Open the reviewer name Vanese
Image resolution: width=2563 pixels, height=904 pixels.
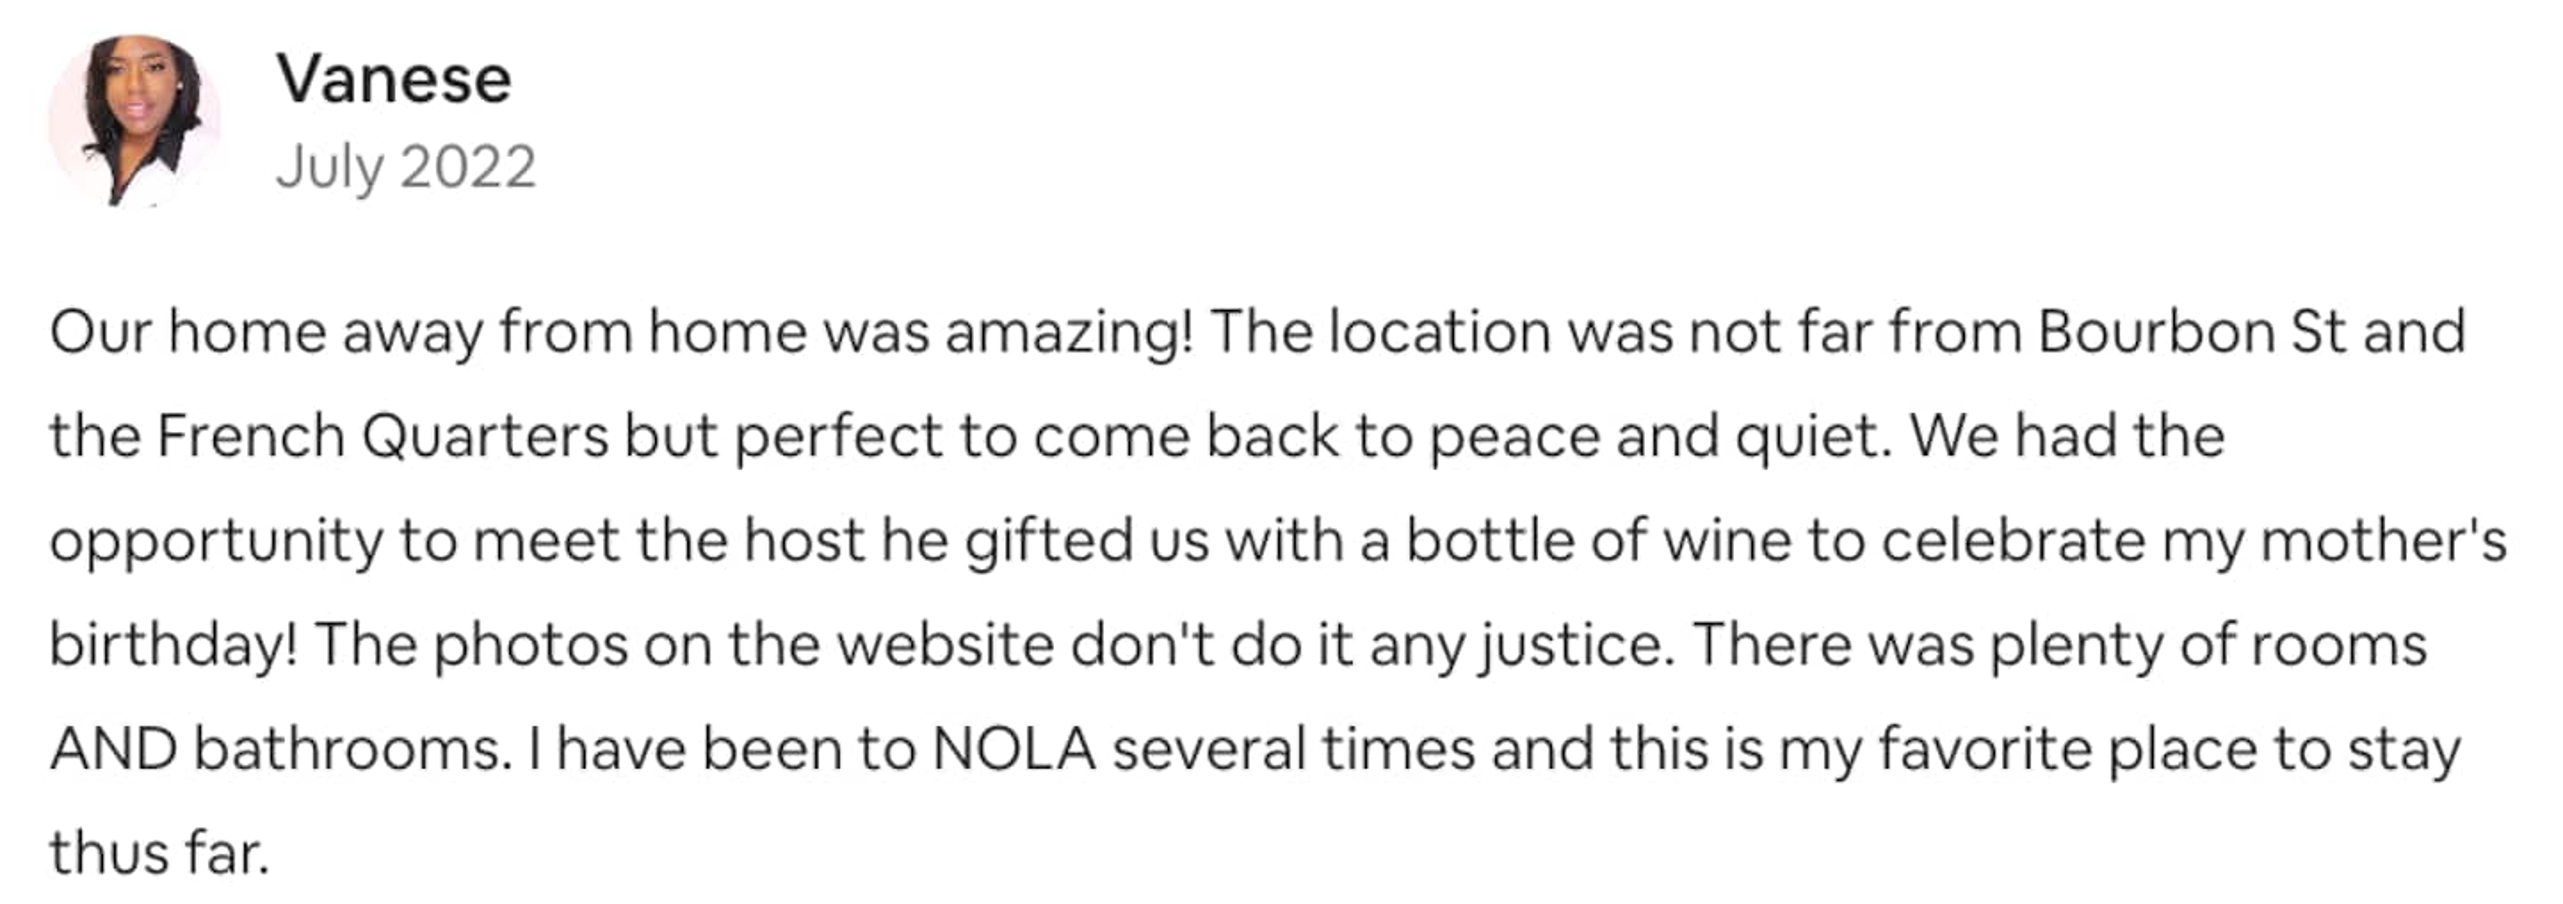pos(393,79)
